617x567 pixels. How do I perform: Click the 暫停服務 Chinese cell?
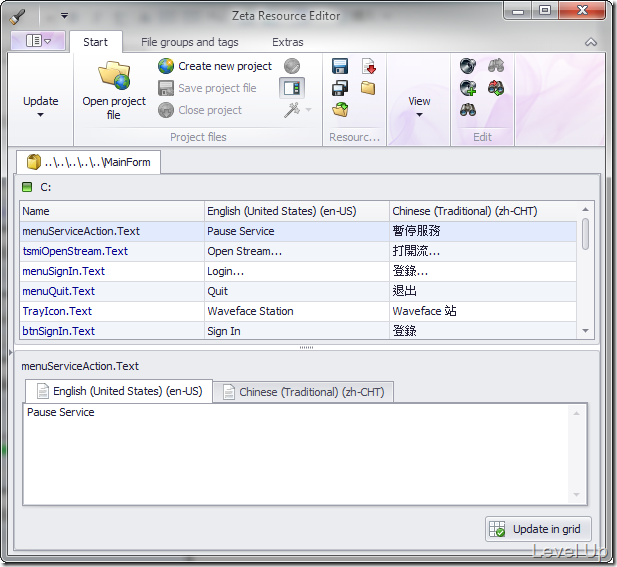(x=483, y=231)
